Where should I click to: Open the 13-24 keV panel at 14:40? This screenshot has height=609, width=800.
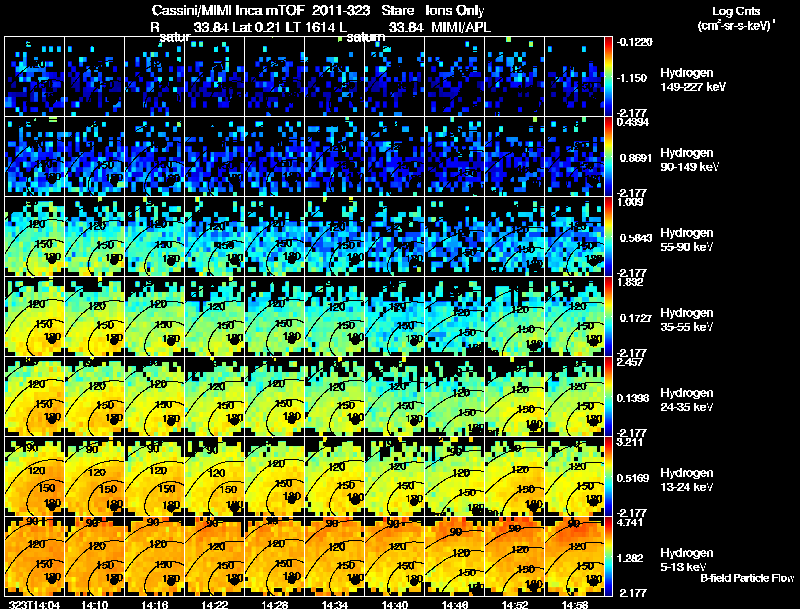click(x=395, y=476)
